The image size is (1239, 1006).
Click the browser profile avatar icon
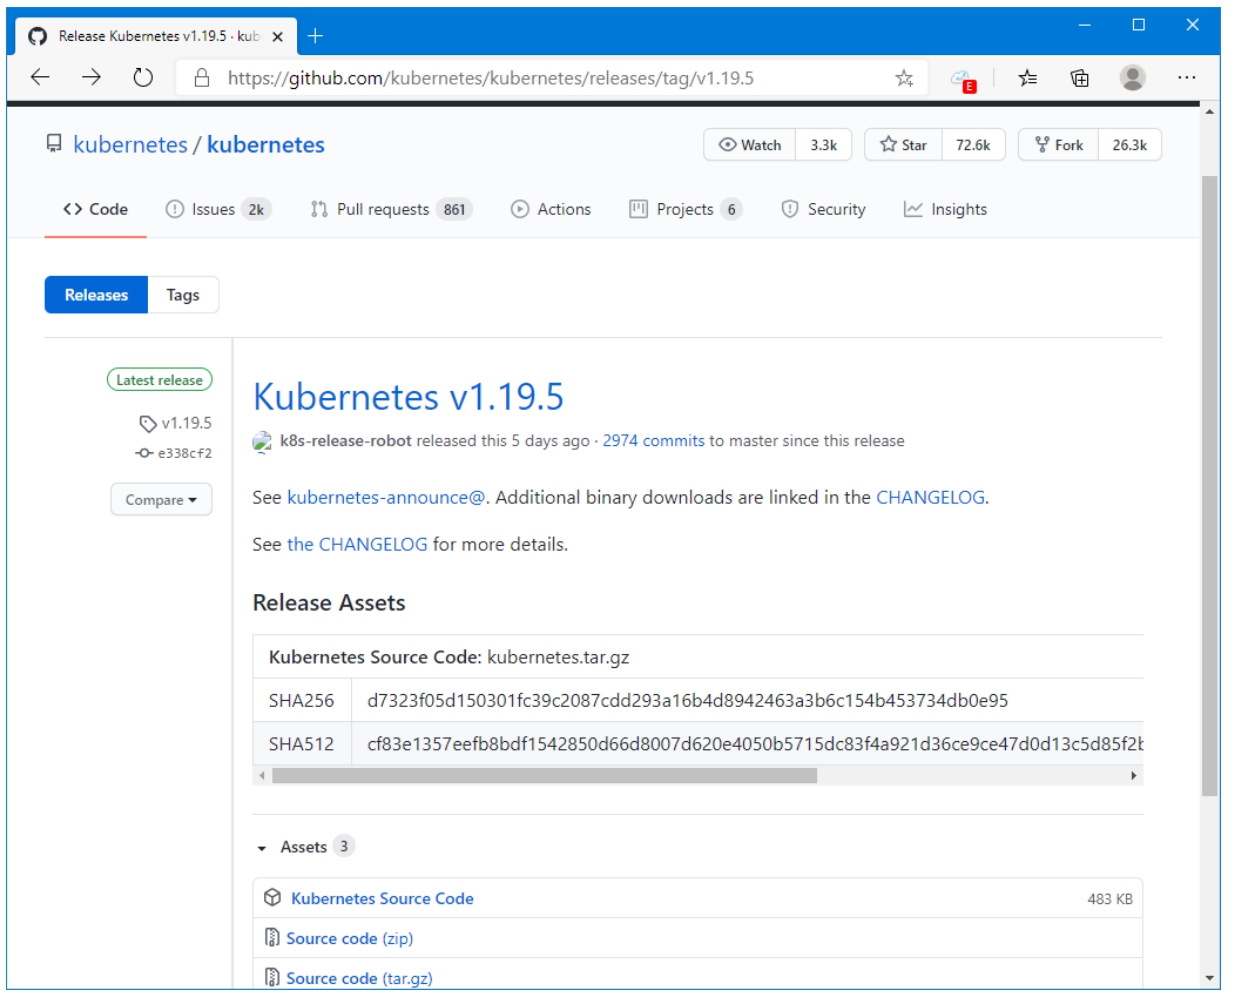click(x=1132, y=78)
